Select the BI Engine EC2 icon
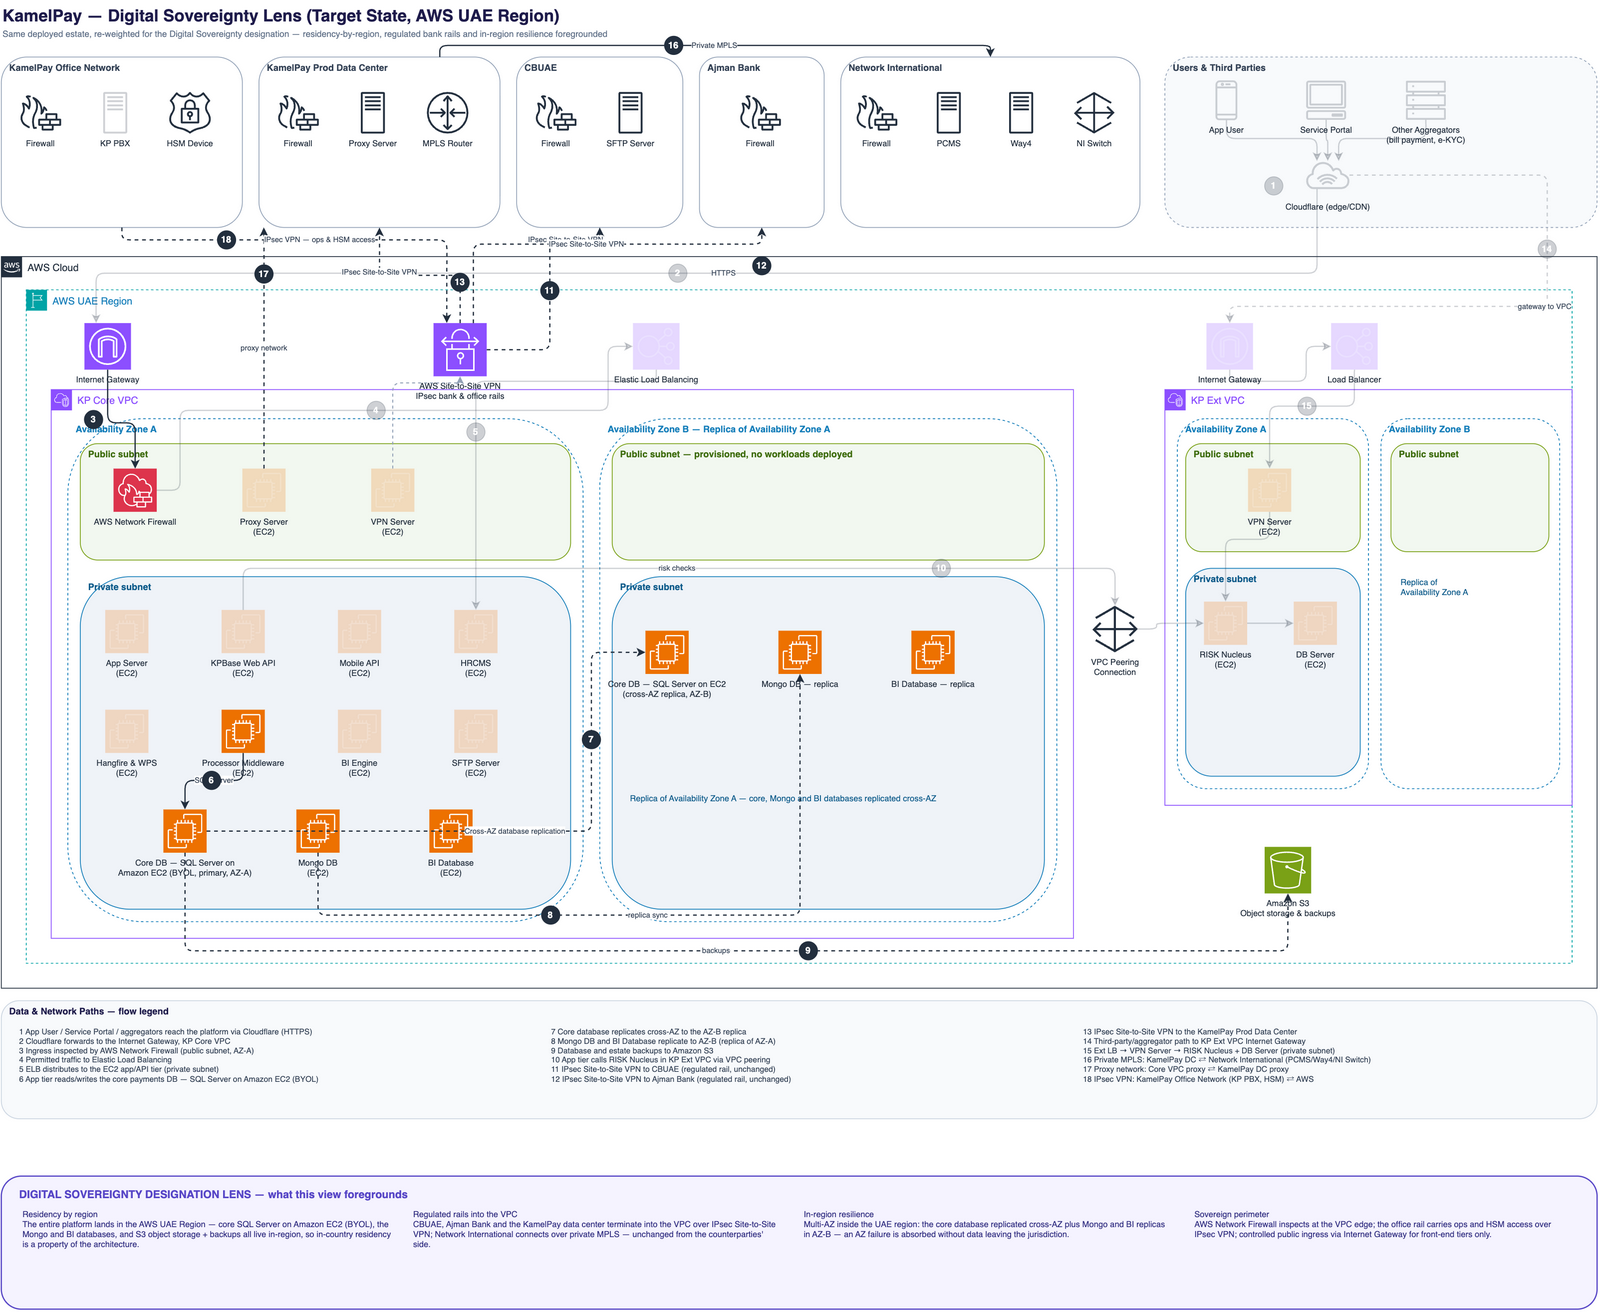1600x1312 pixels. pyautogui.click(x=359, y=731)
